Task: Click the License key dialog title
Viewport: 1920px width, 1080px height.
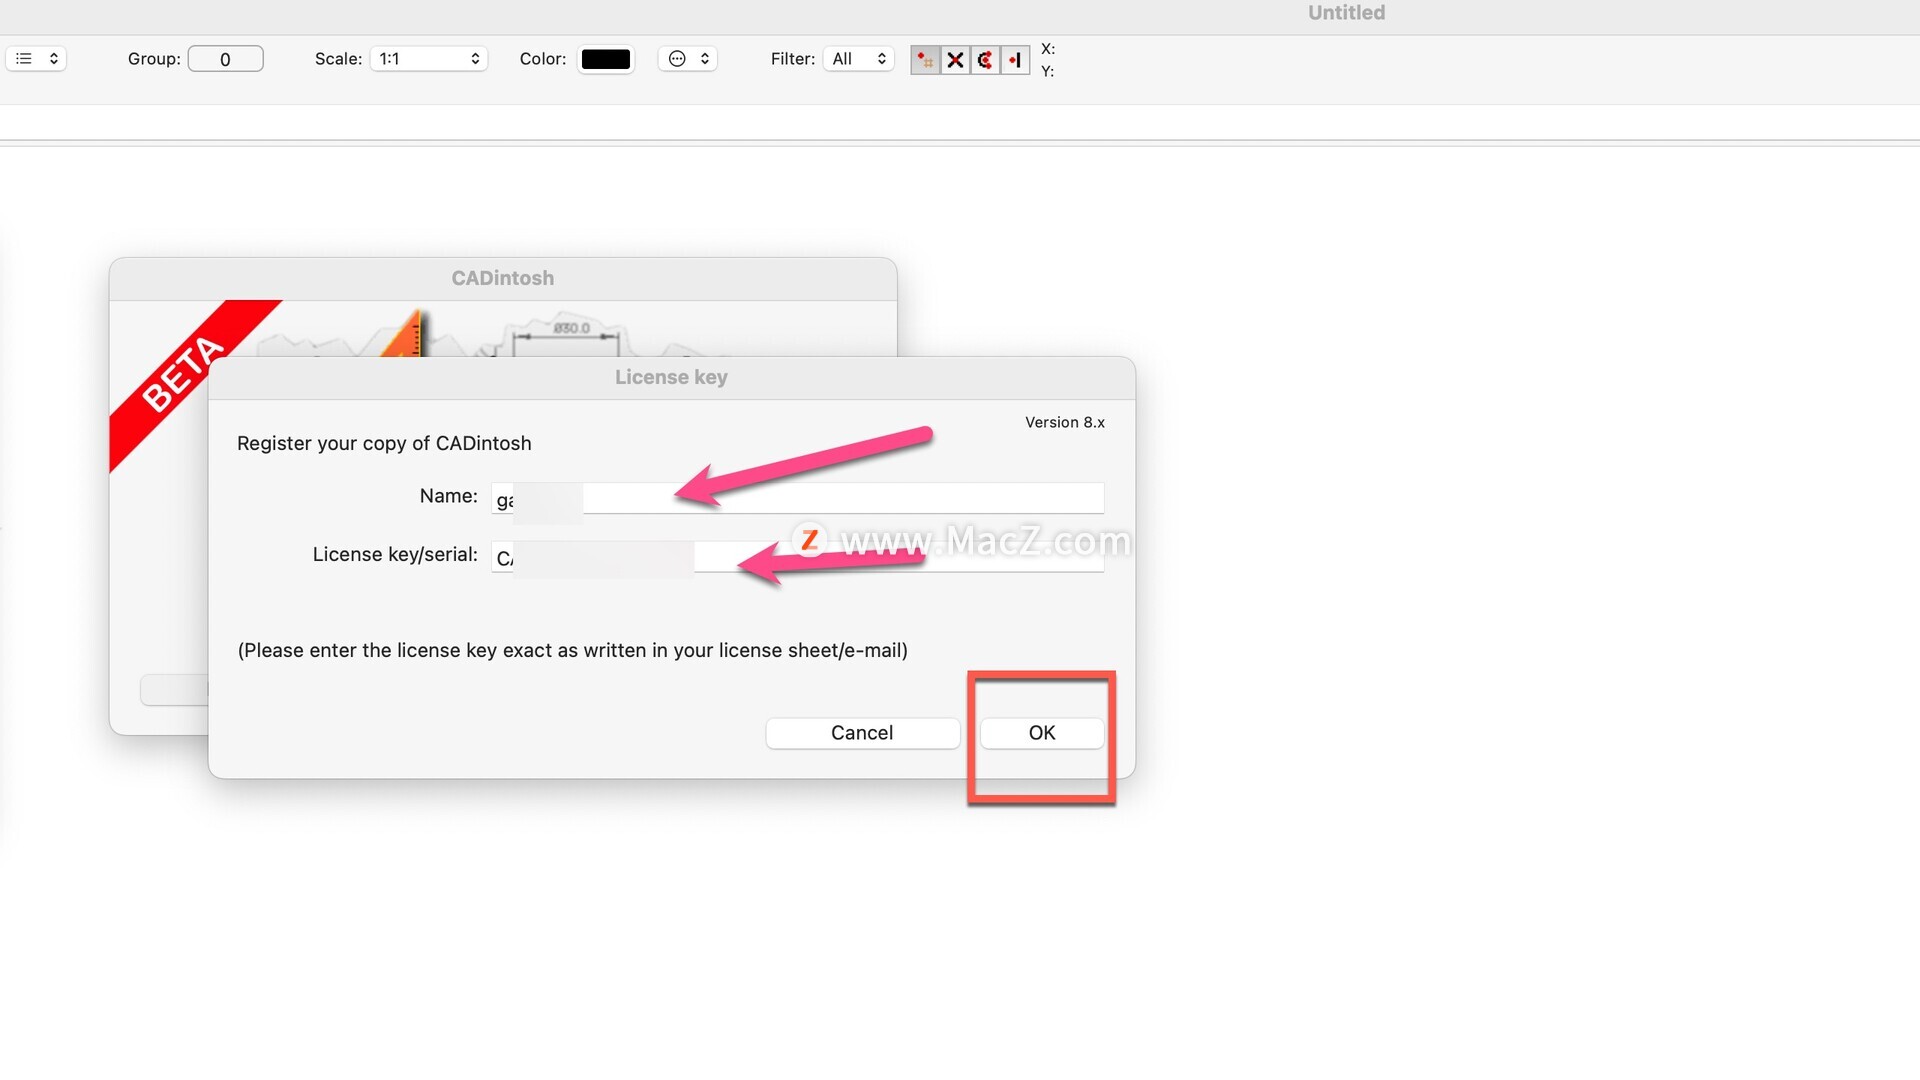Action: pyautogui.click(x=671, y=377)
